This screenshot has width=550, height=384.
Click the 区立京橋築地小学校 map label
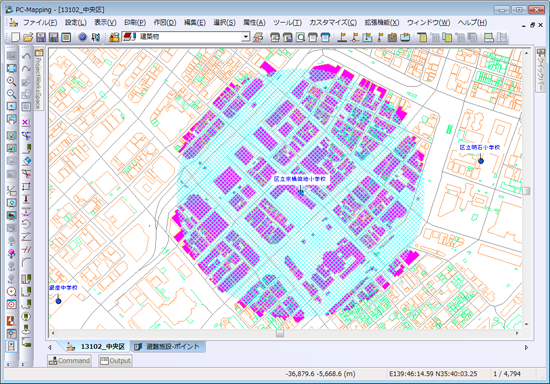(x=300, y=179)
